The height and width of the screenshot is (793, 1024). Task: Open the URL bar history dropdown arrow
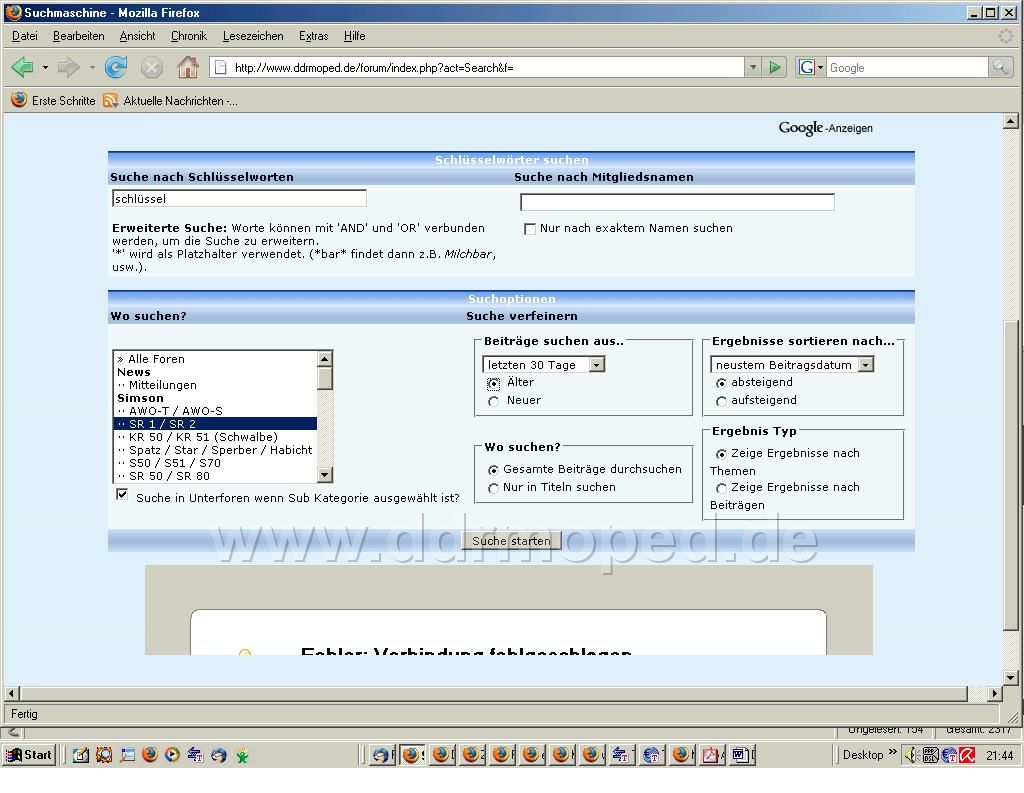click(753, 68)
